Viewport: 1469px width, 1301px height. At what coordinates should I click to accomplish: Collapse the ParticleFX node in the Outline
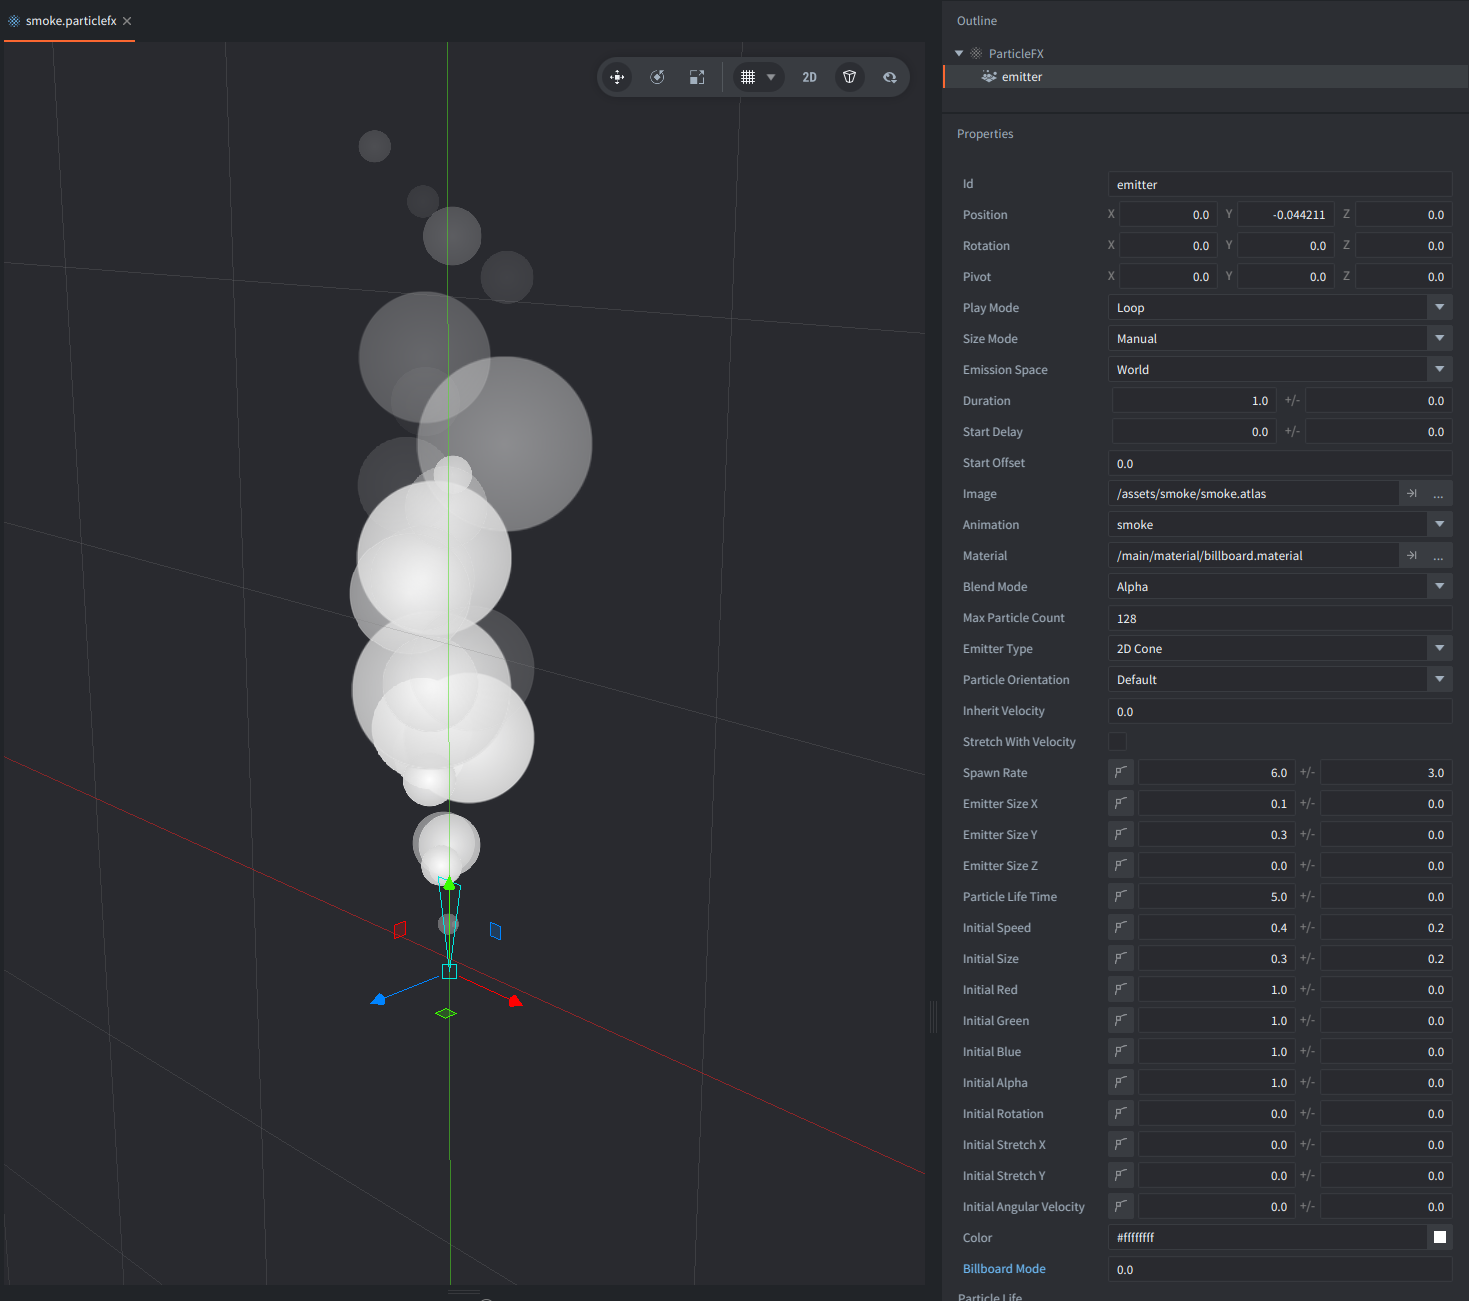[x=958, y=53]
